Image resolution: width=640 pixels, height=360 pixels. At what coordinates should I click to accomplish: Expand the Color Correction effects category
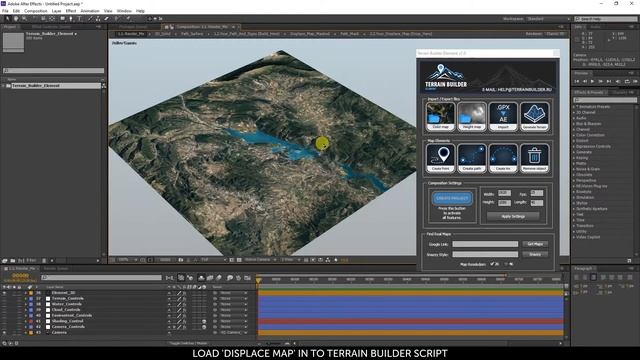(x=574, y=135)
